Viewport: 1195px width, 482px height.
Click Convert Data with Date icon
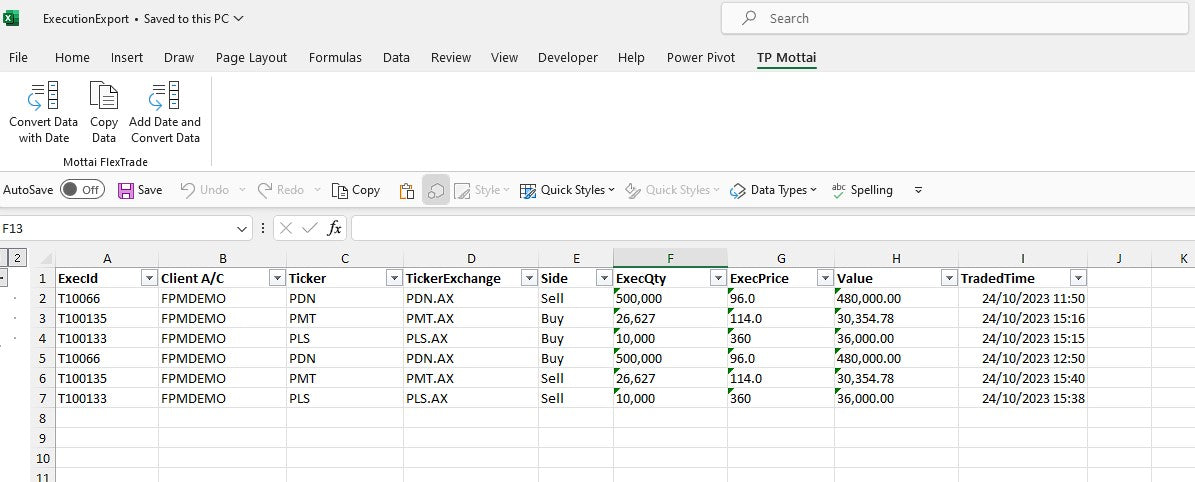click(x=43, y=95)
